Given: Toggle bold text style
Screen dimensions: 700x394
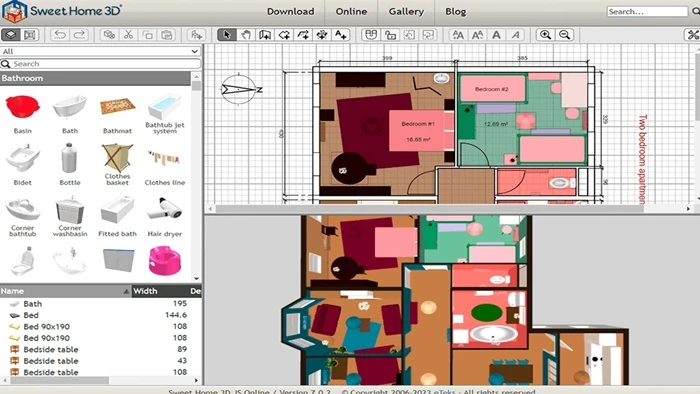Looking at the screenshot, I should click(496, 35).
